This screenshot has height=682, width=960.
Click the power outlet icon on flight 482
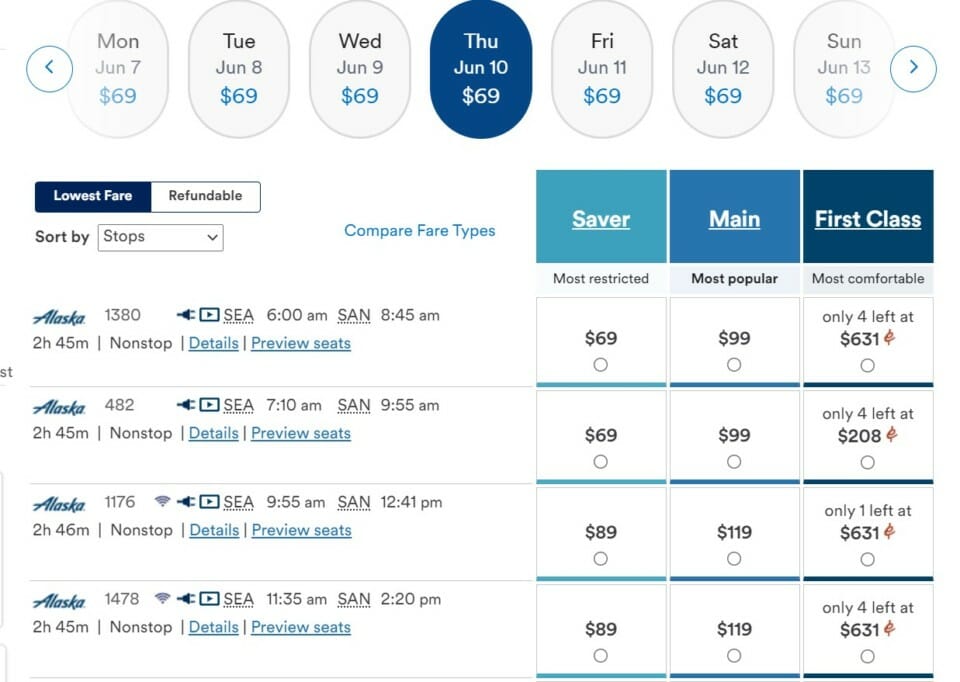click(186, 405)
